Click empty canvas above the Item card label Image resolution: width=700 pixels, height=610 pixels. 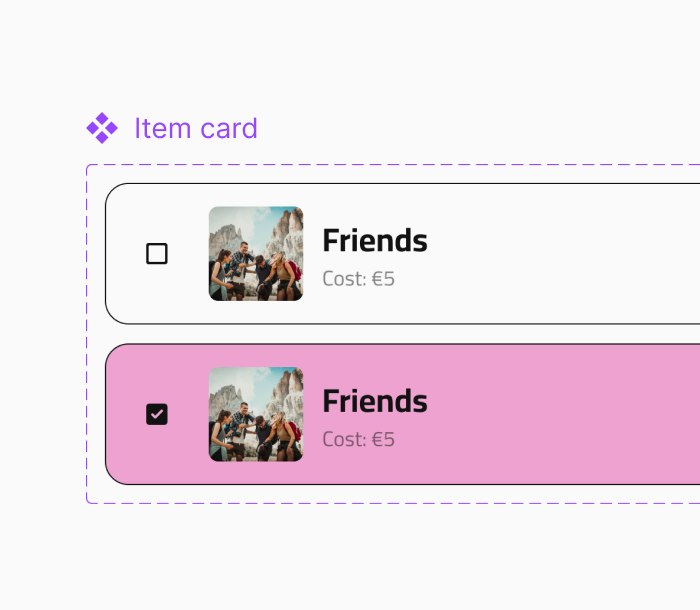pos(300,55)
